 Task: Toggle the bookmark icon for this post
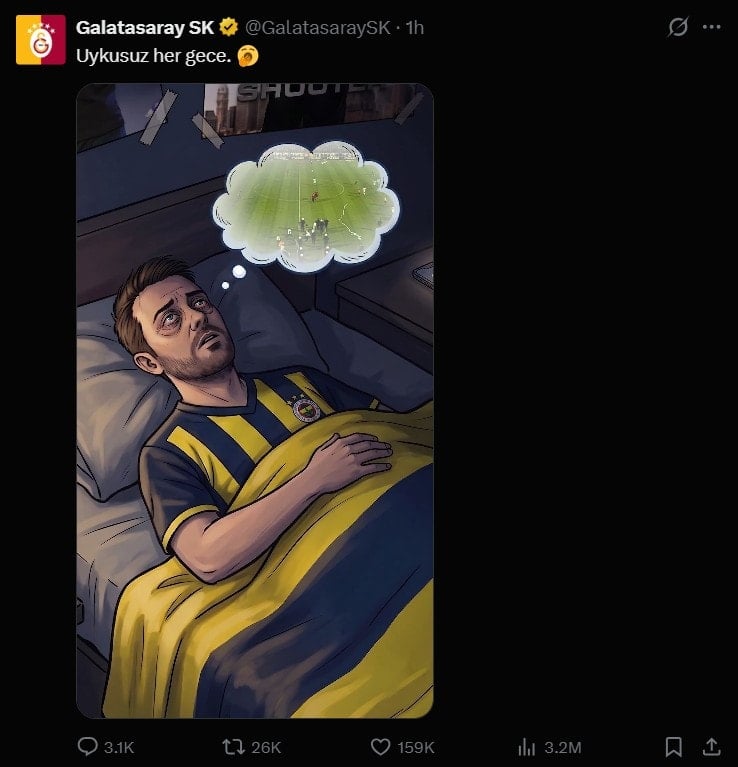point(674,747)
